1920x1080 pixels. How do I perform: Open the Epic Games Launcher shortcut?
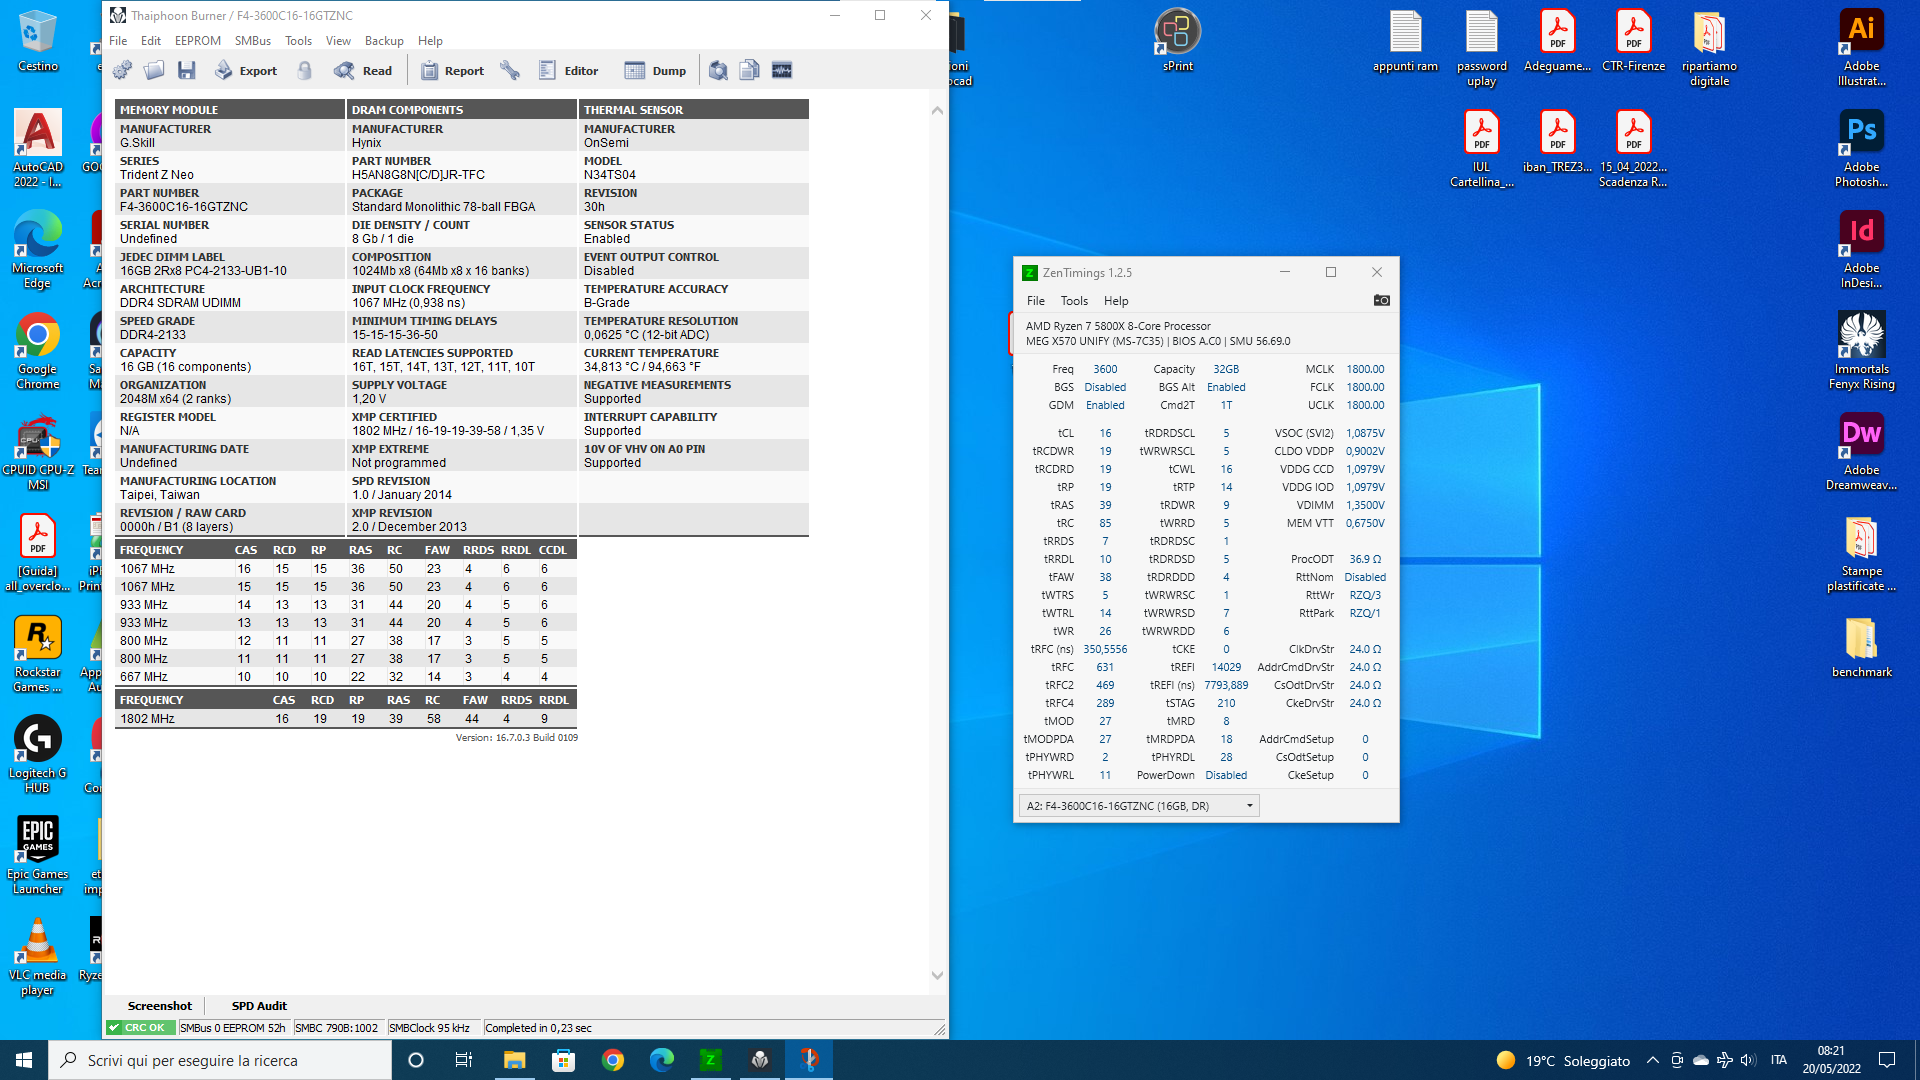pyautogui.click(x=38, y=856)
